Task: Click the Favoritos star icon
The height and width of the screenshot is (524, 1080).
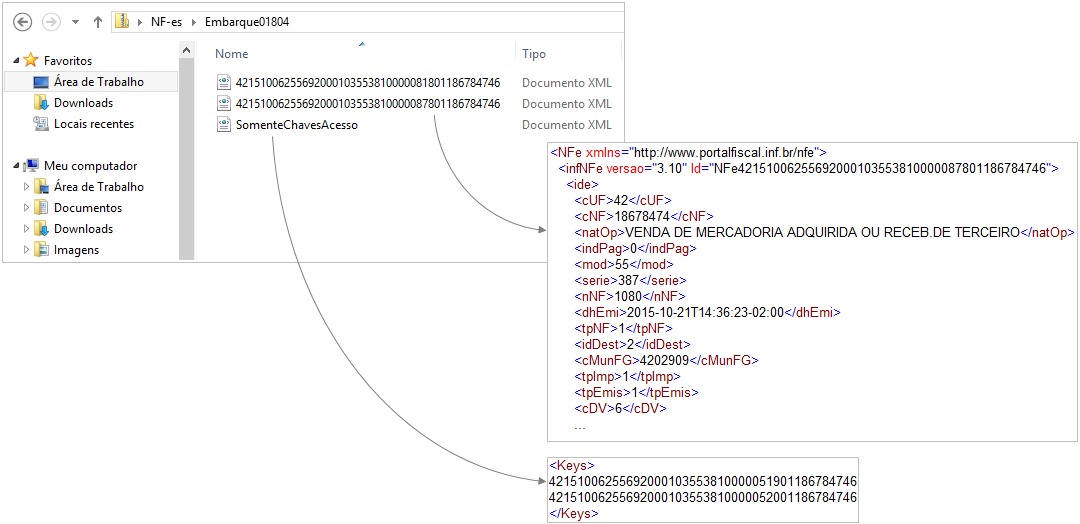Action: point(31,60)
